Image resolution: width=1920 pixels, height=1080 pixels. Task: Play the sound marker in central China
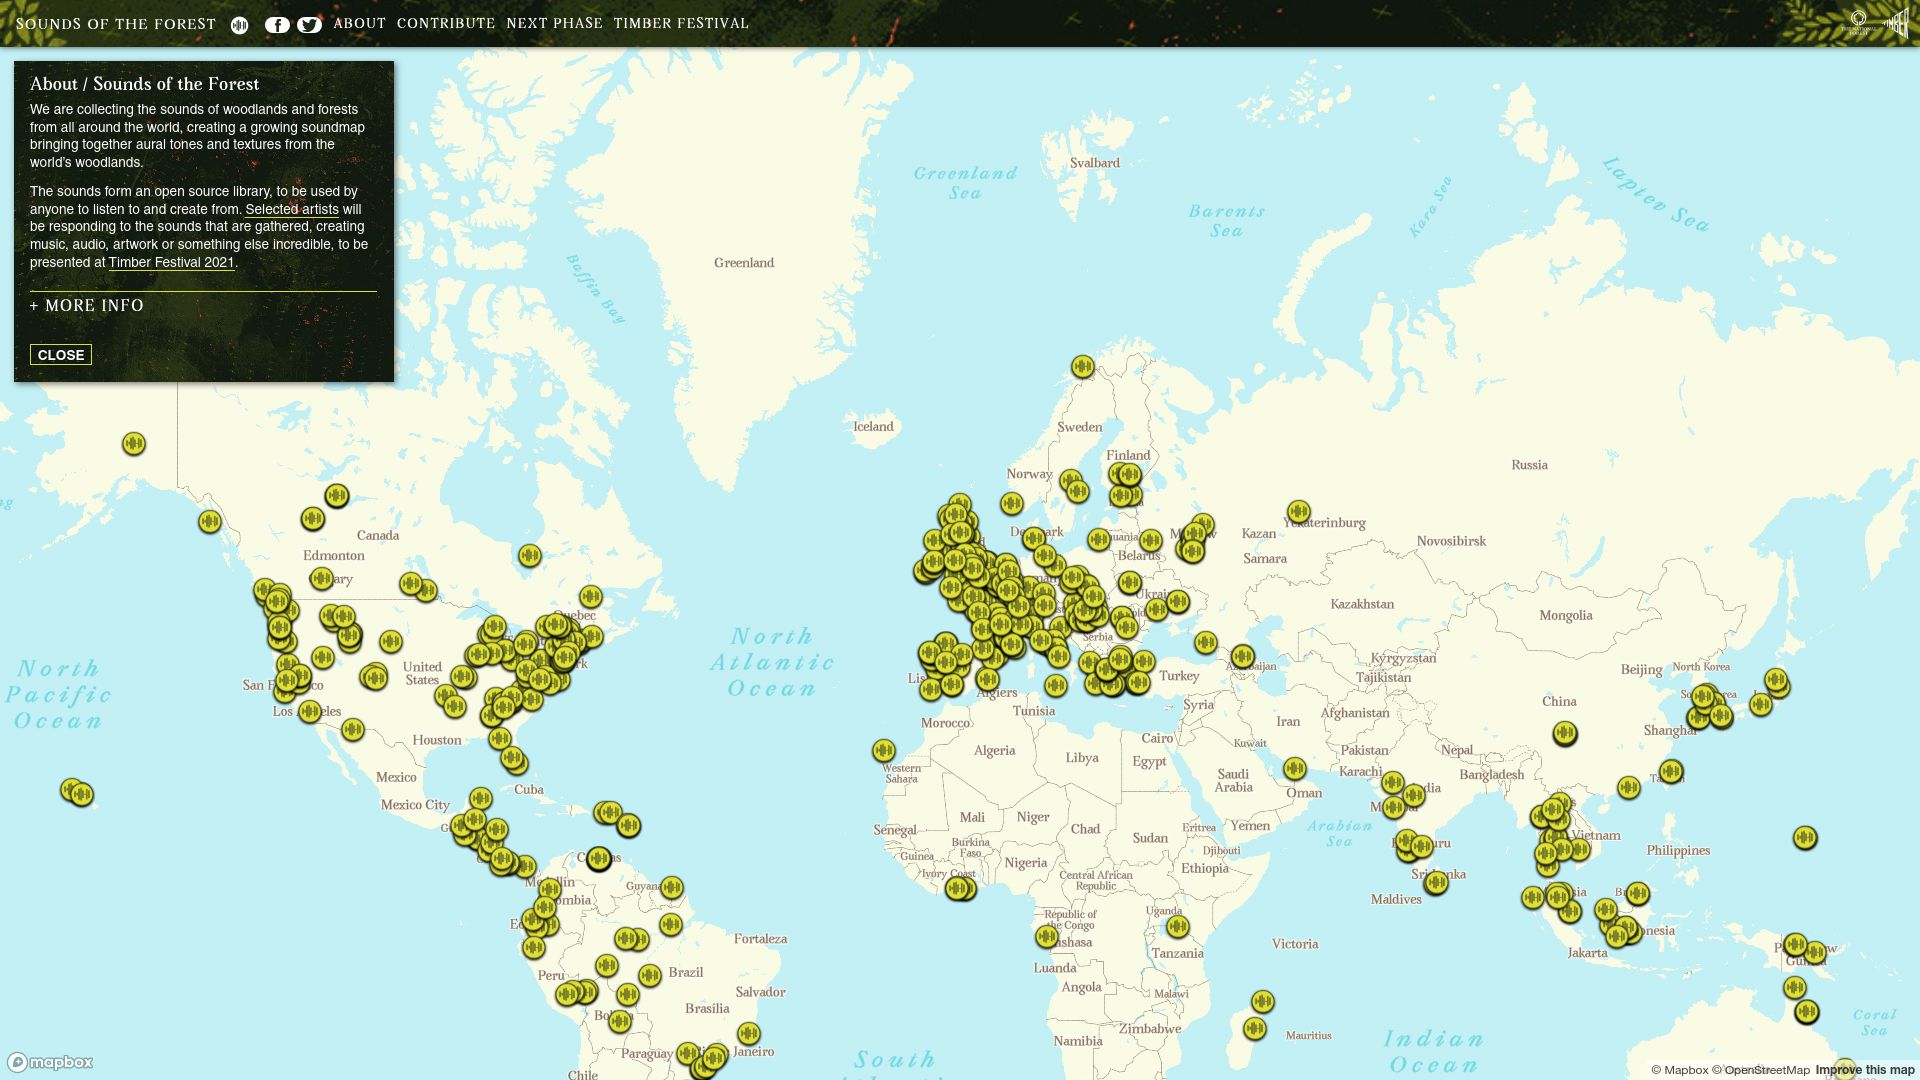point(1565,733)
